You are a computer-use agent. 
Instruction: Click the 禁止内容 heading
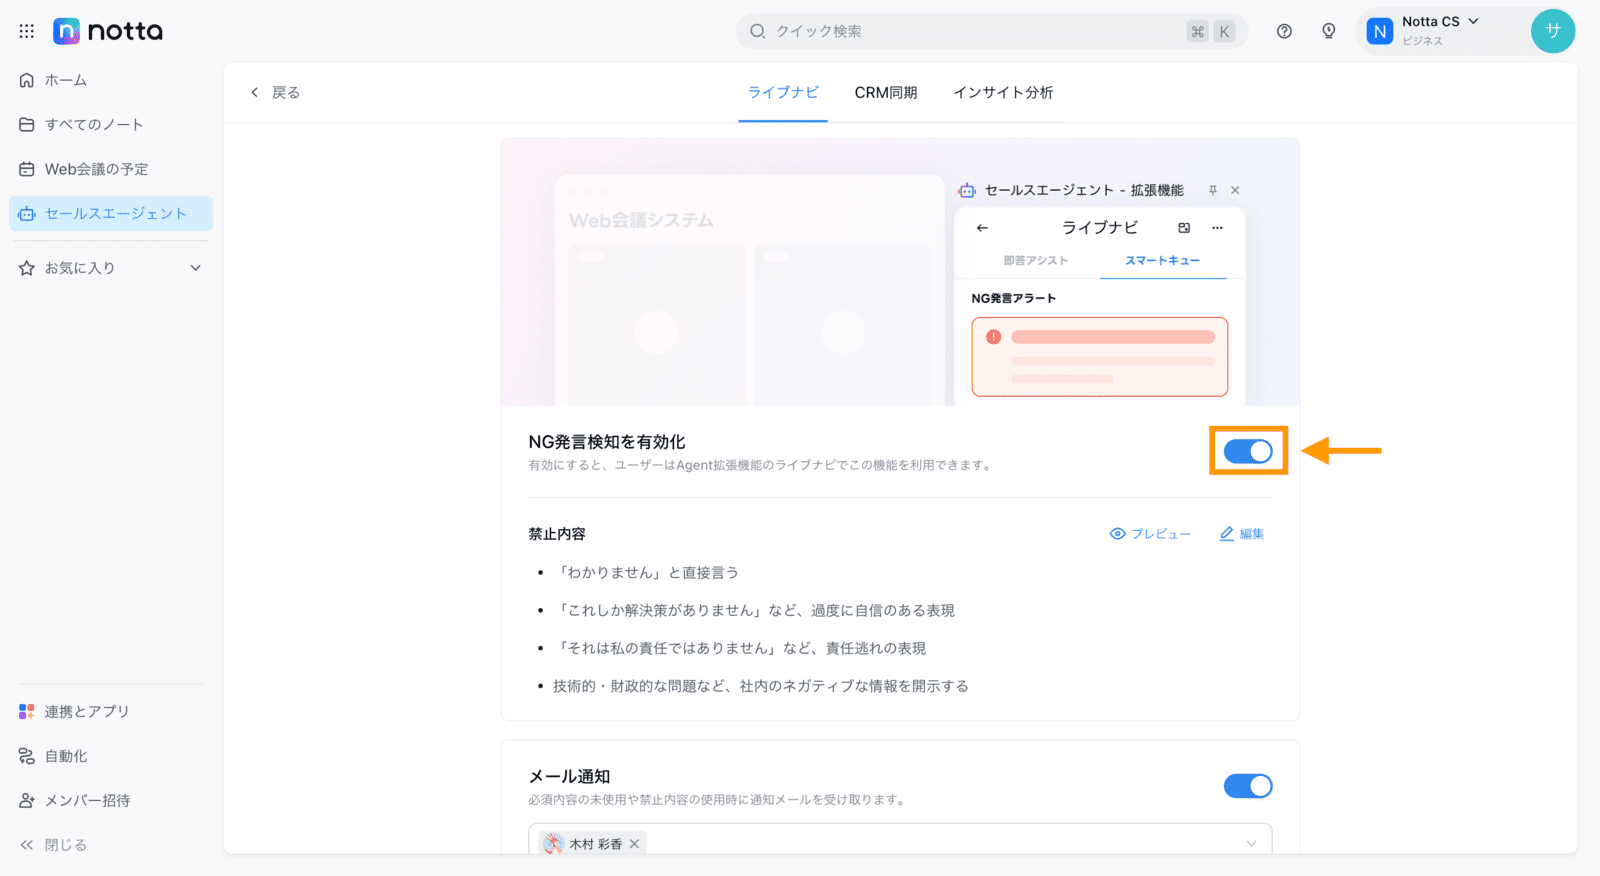(557, 534)
